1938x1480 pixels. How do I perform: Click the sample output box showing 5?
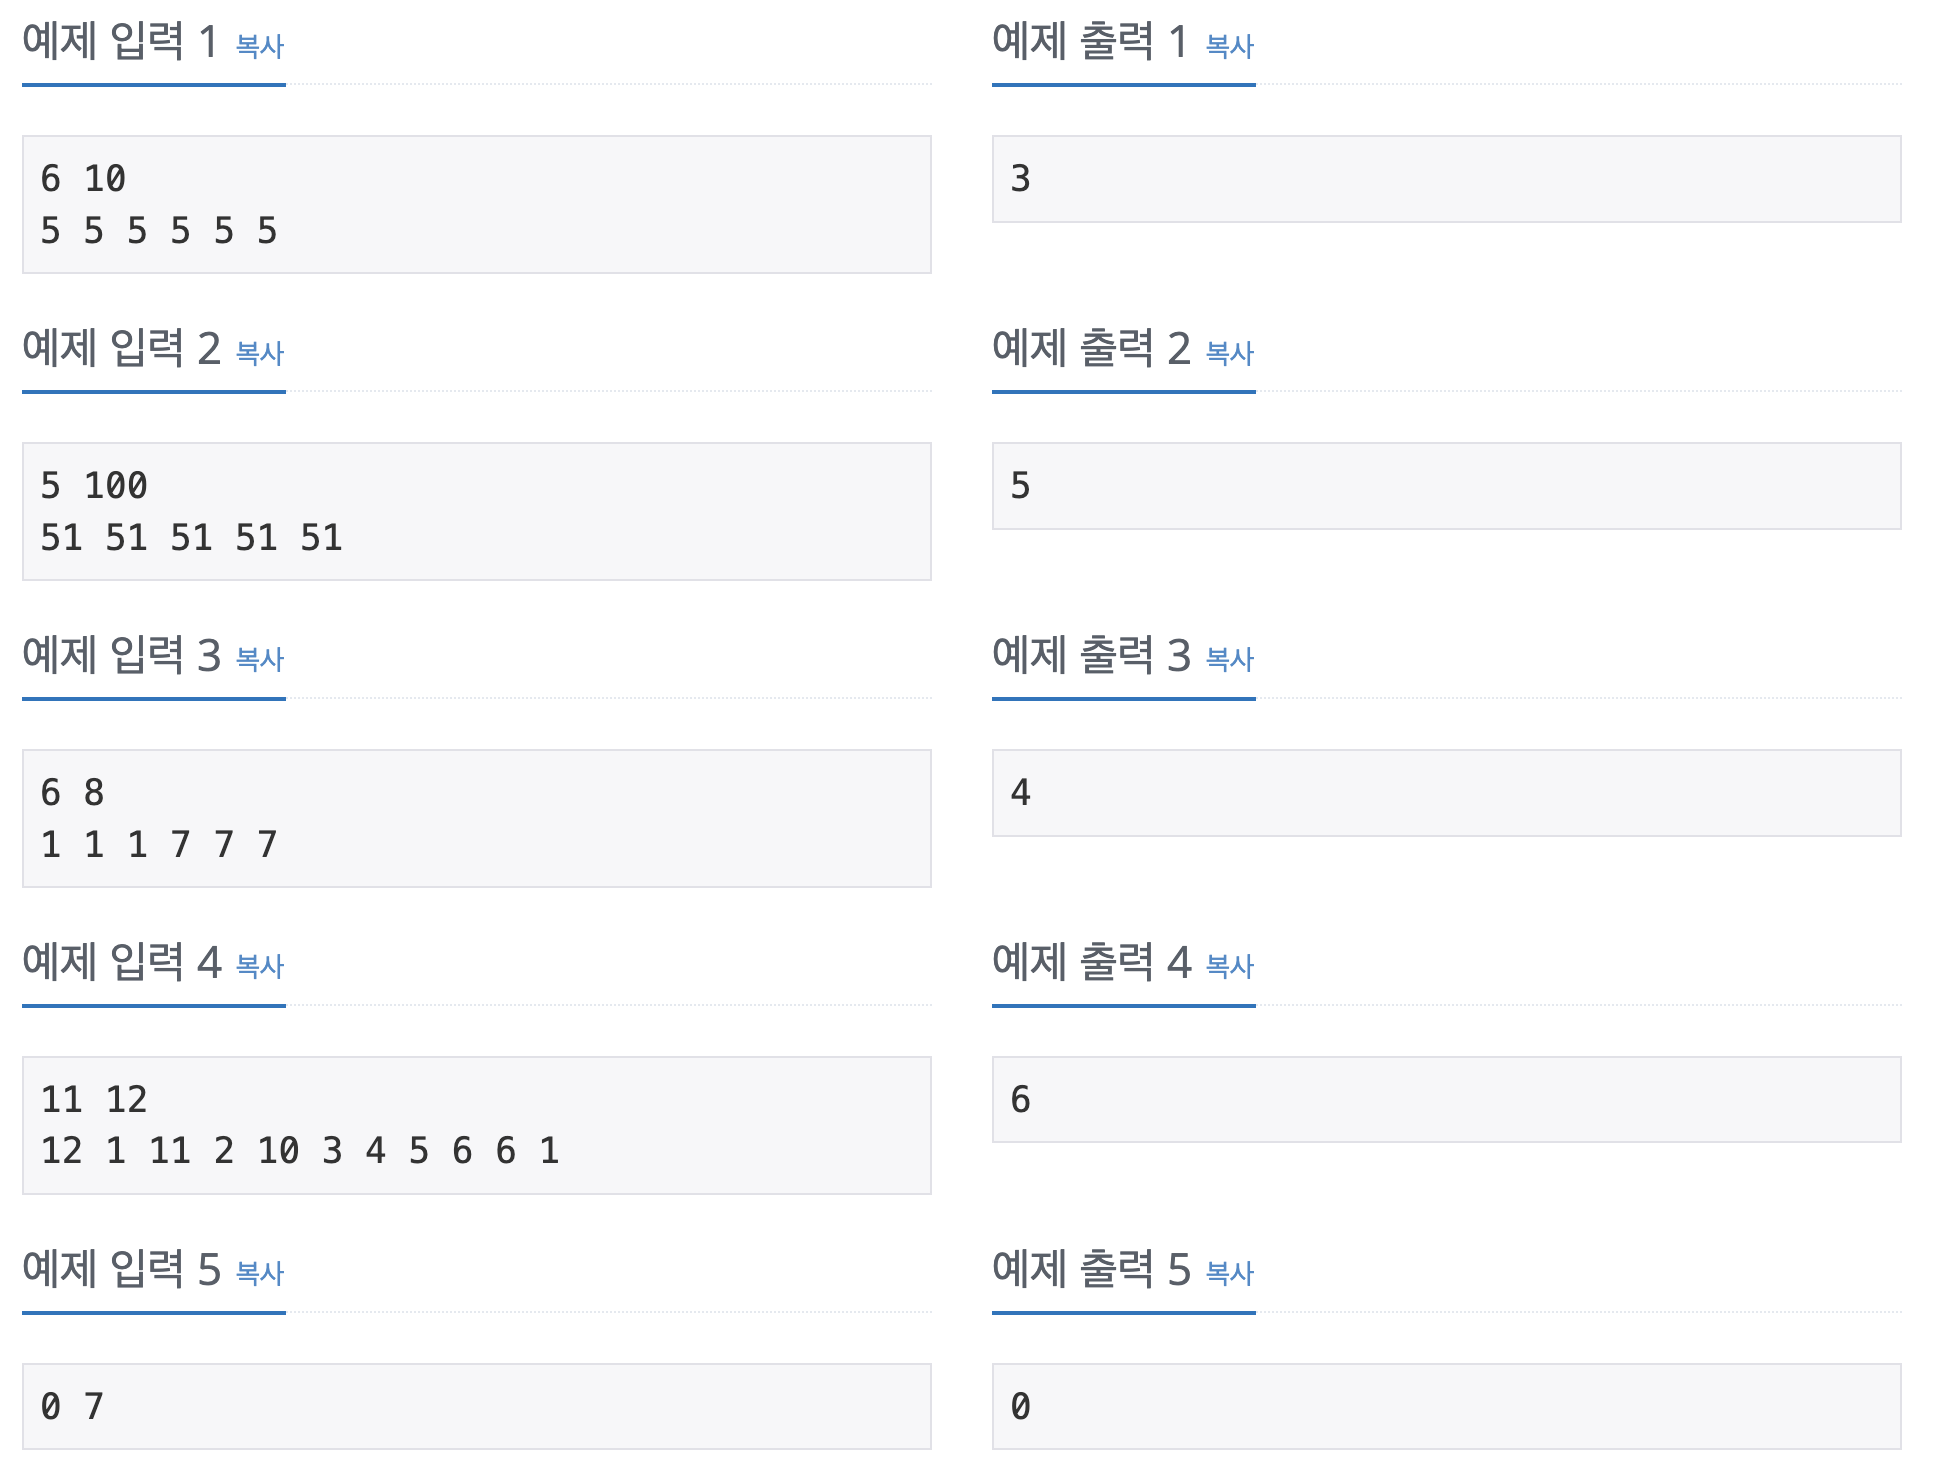click(1445, 486)
